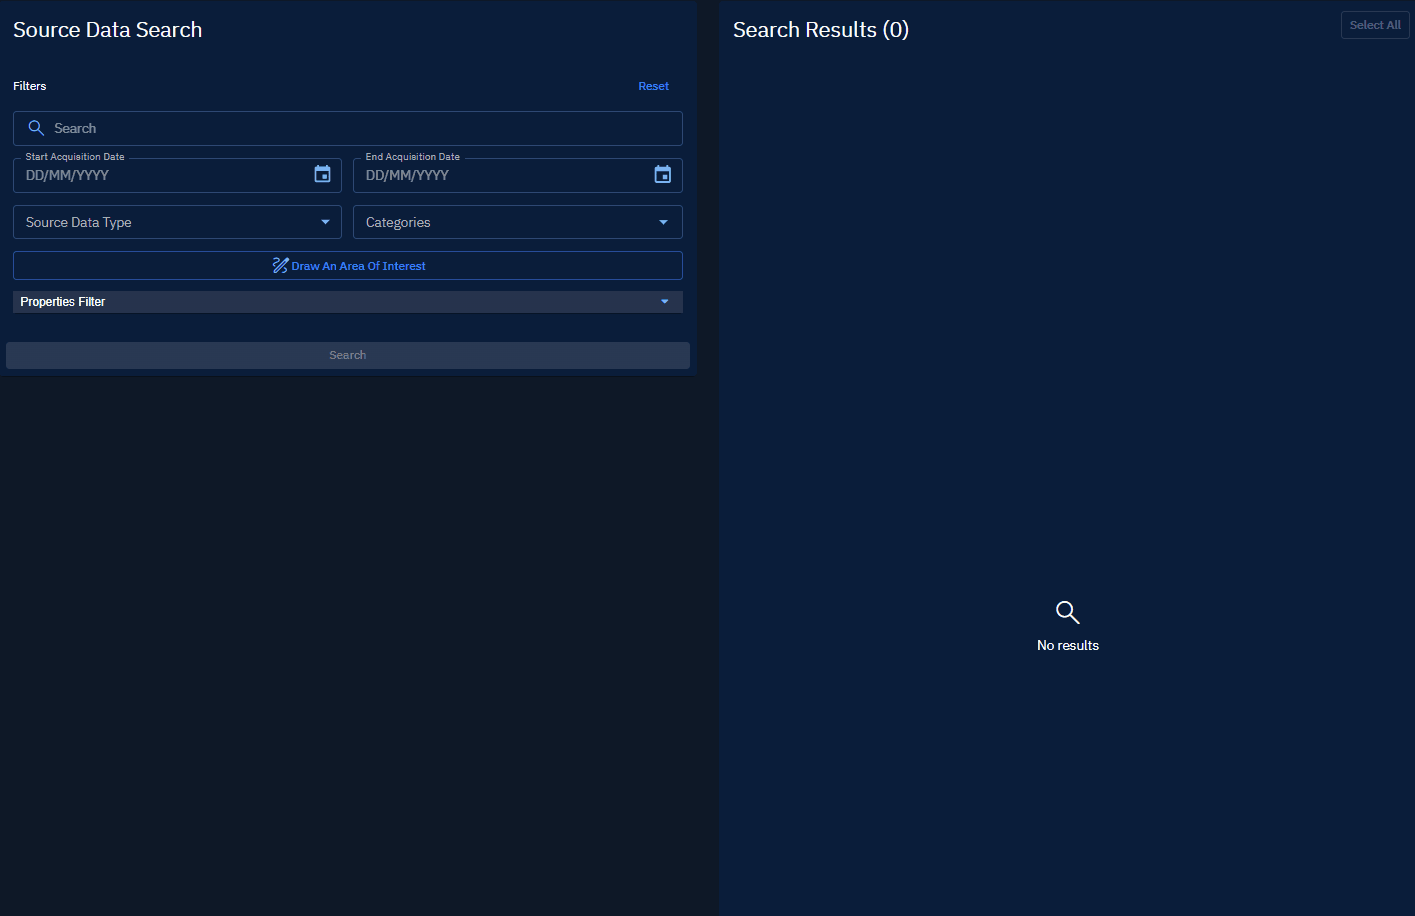The height and width of the screenshot is (916, 1415).
Task: Click the Select All button
Action: click(x=1374, y=24)
